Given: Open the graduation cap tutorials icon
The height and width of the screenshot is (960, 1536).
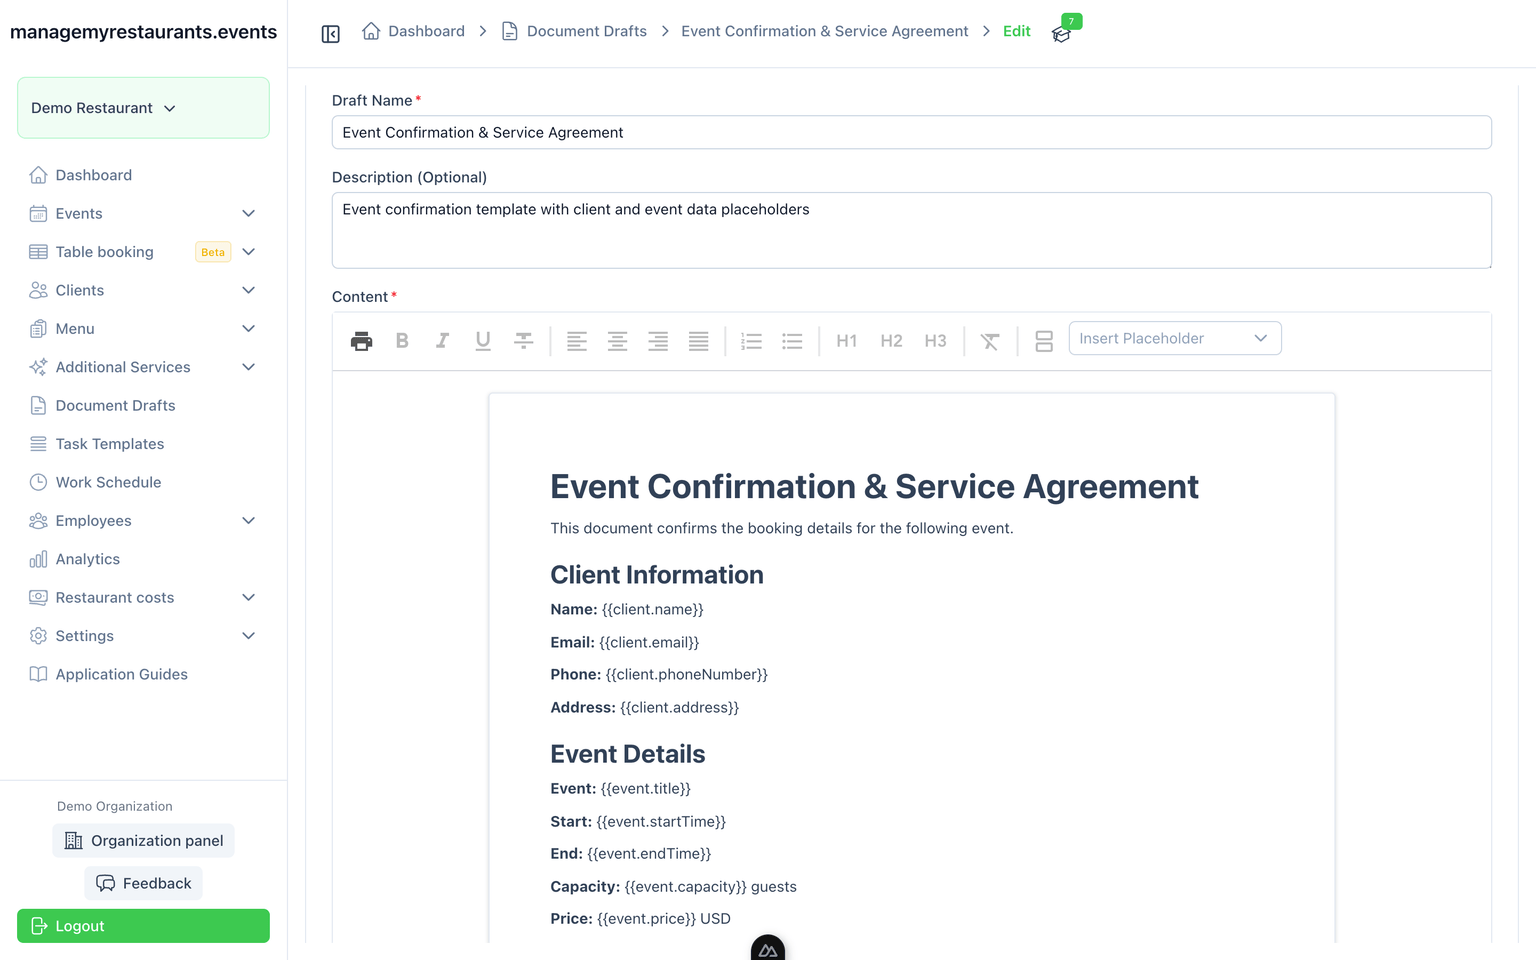Looking at the screenshot, I should pyautogui.click(x=1062, y=34).
